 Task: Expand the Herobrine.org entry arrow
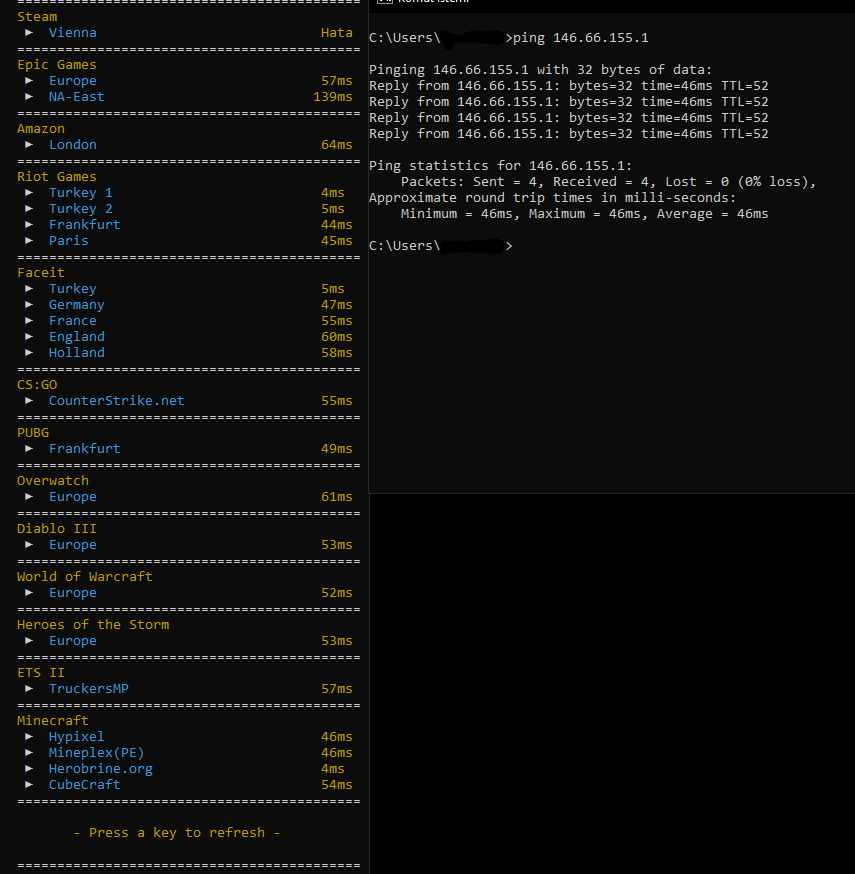[29, 769]
